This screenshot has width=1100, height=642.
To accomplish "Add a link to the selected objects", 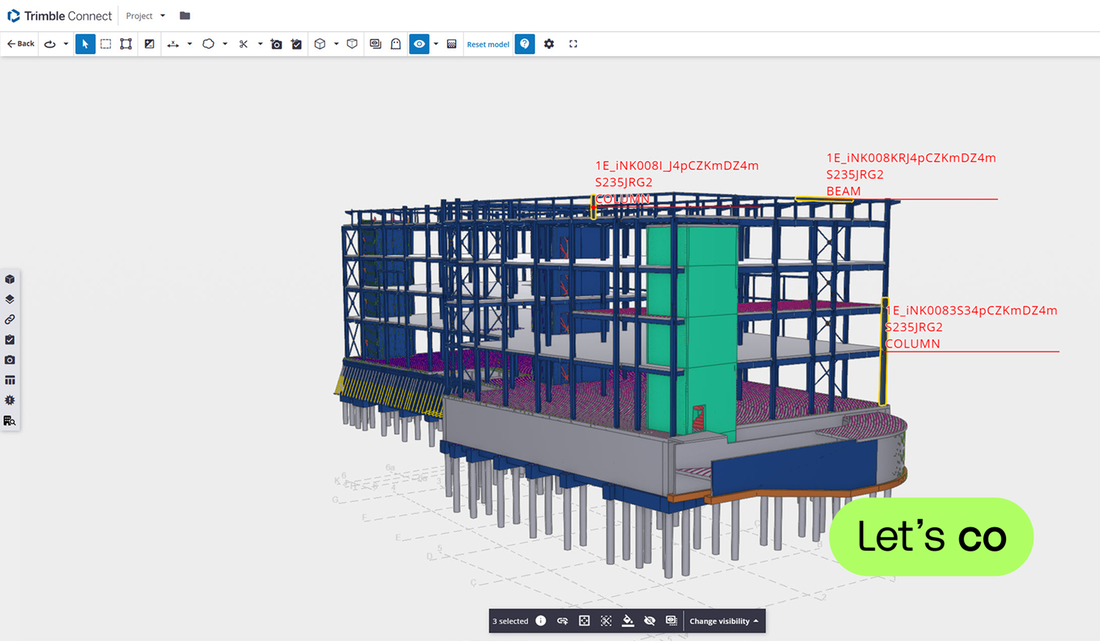I will tap(563, 621).
